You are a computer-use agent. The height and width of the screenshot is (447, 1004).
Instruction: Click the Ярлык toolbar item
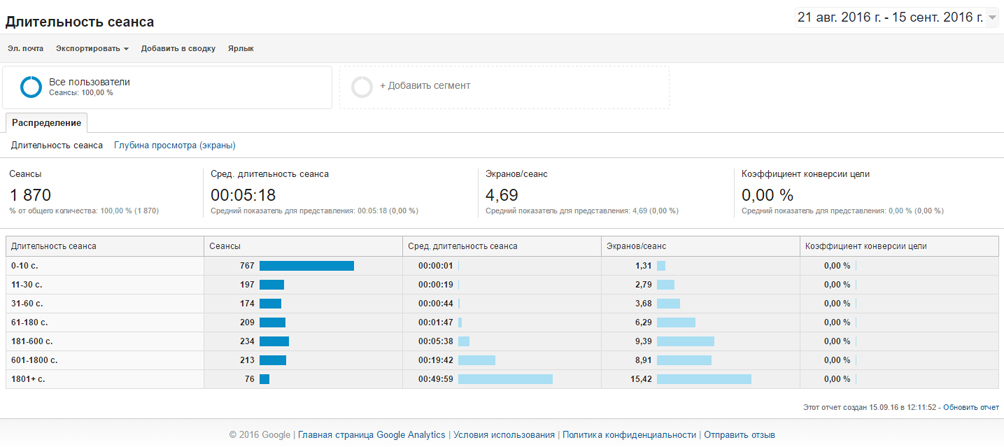point(241,49)
